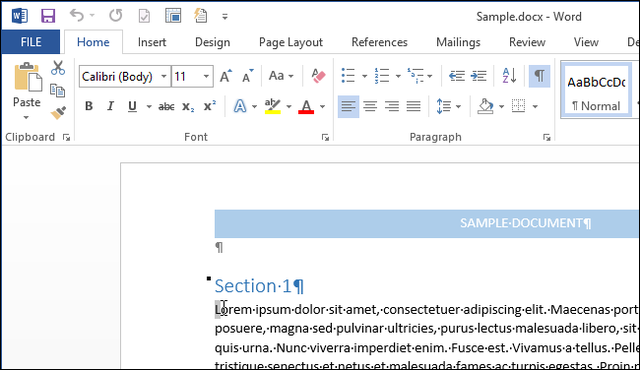The height and width of the screenshot is (370, 640).
Task: Expand the highlight color dropdown arrow
Action: [x=289, y=107]
